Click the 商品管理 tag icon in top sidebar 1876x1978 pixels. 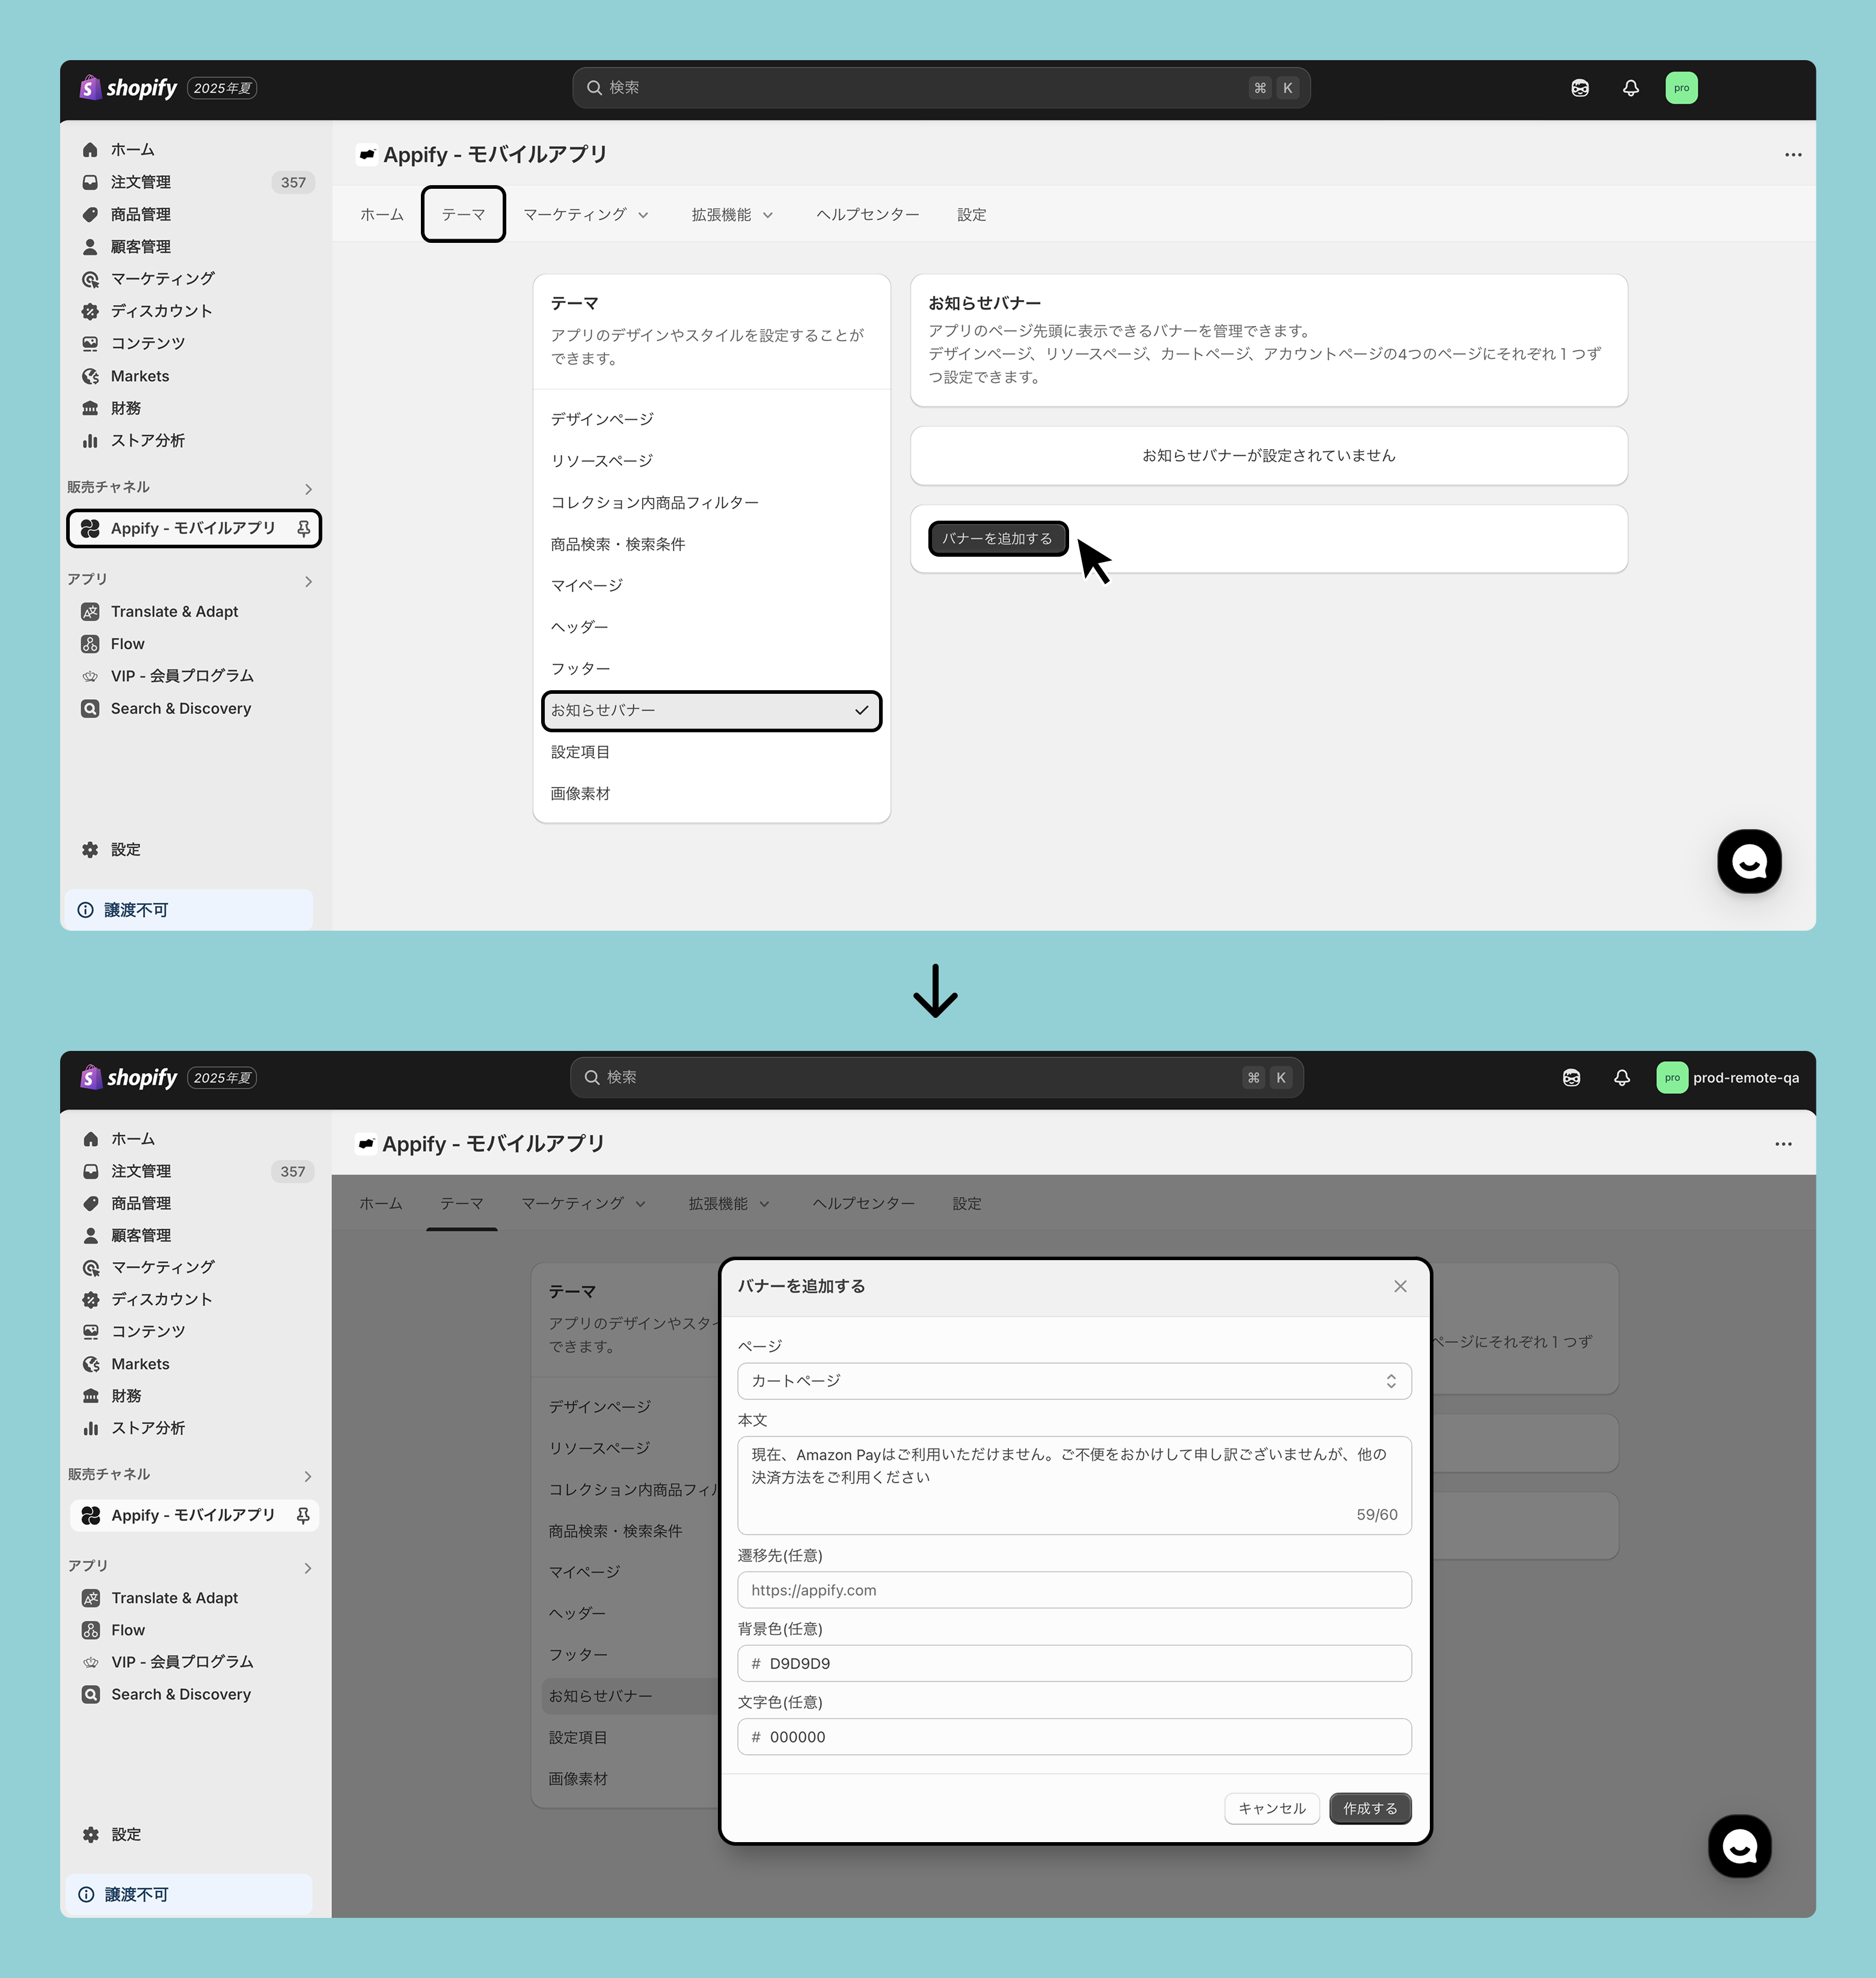[x=90, y=214]
